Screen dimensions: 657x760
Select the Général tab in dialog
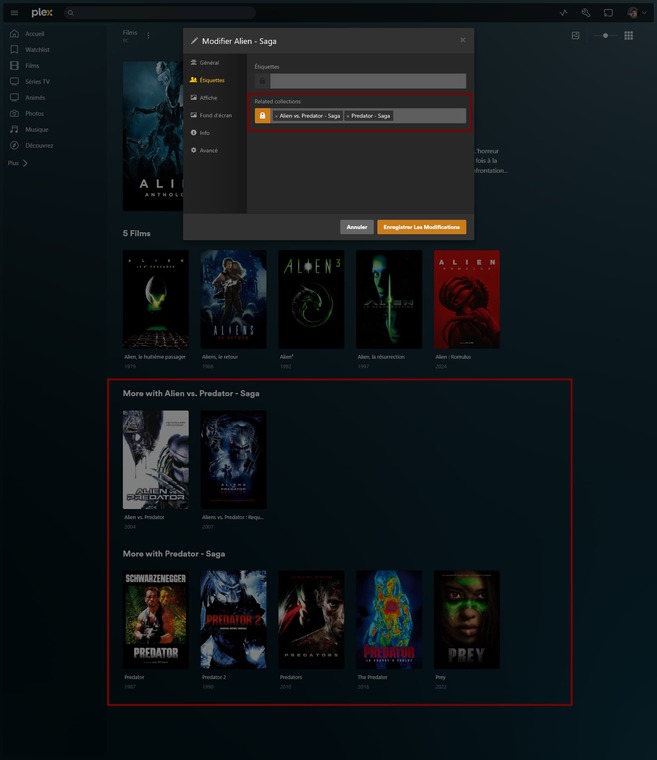205,63
